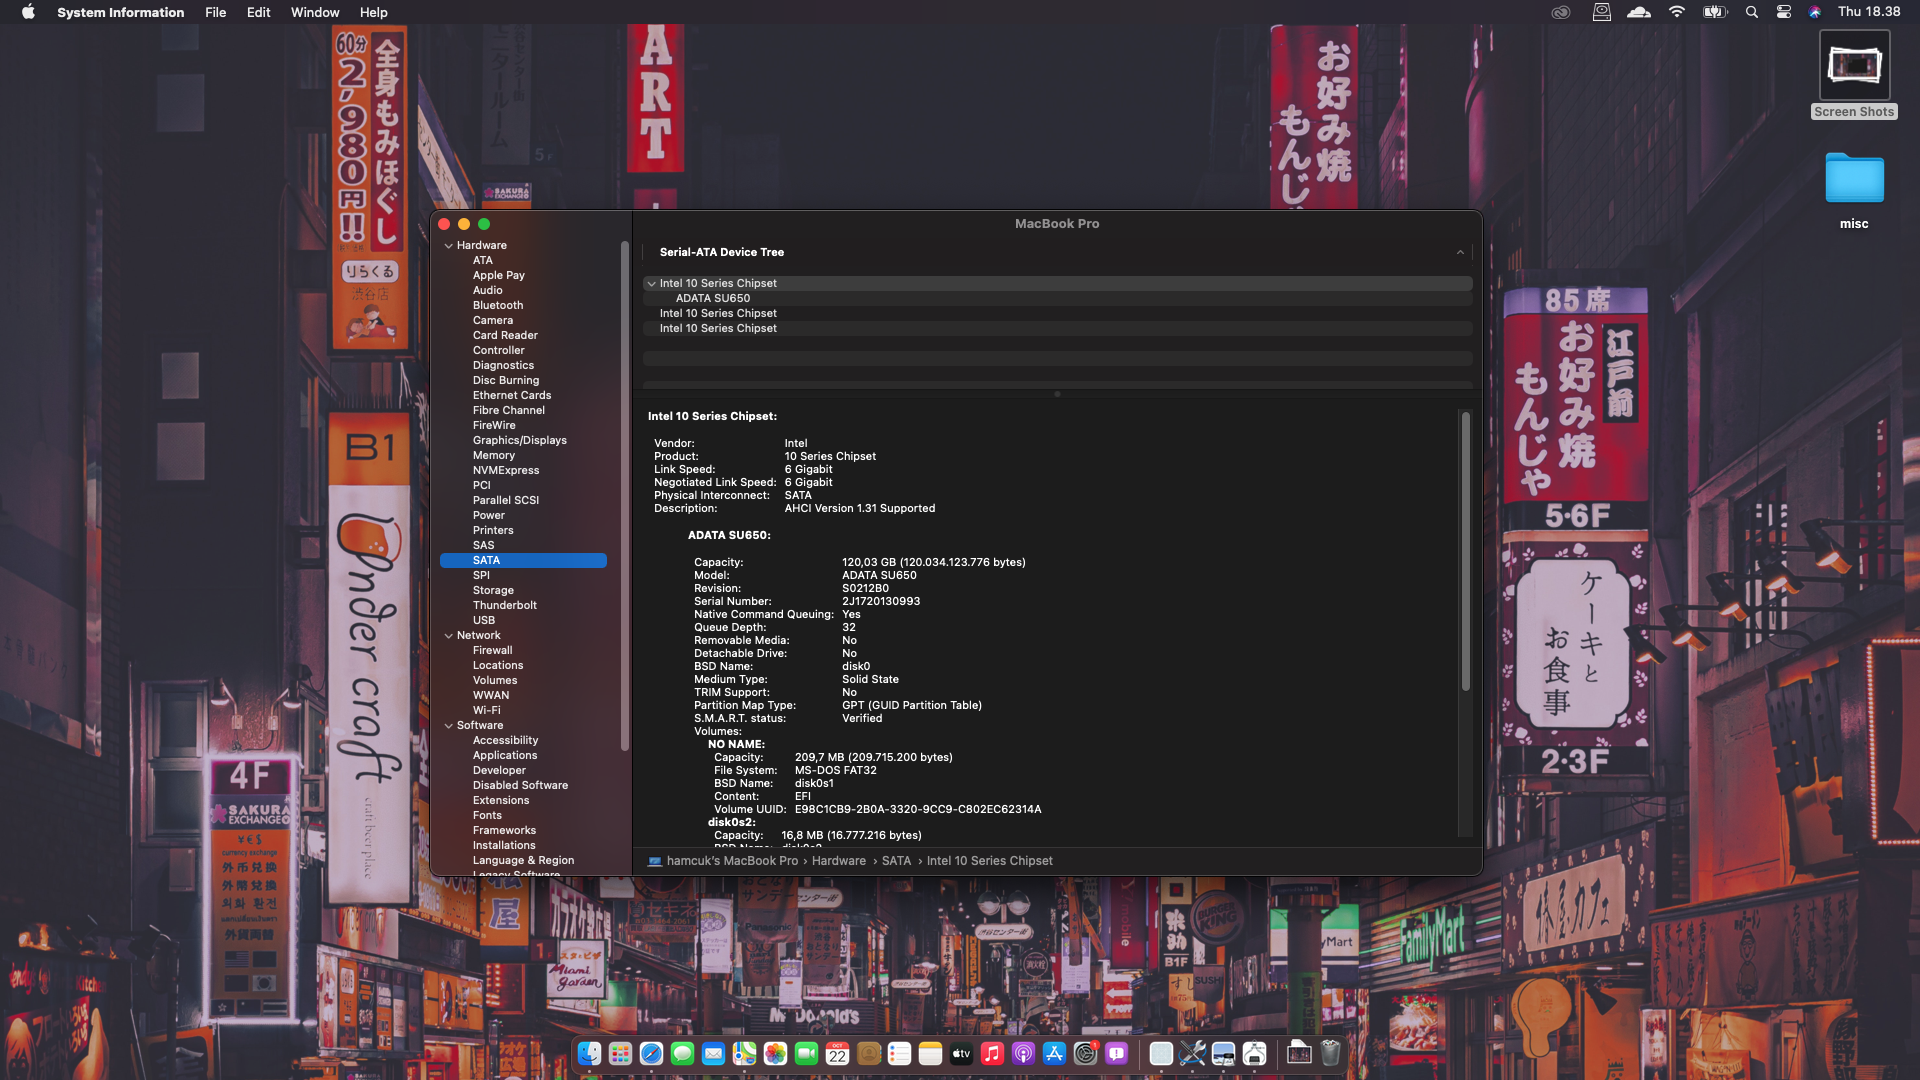The width and height of the screenshot is (1920, 1080).
Task: Collapse the Network section chevron
Action: pyautogui.click(x=449, y=636)
